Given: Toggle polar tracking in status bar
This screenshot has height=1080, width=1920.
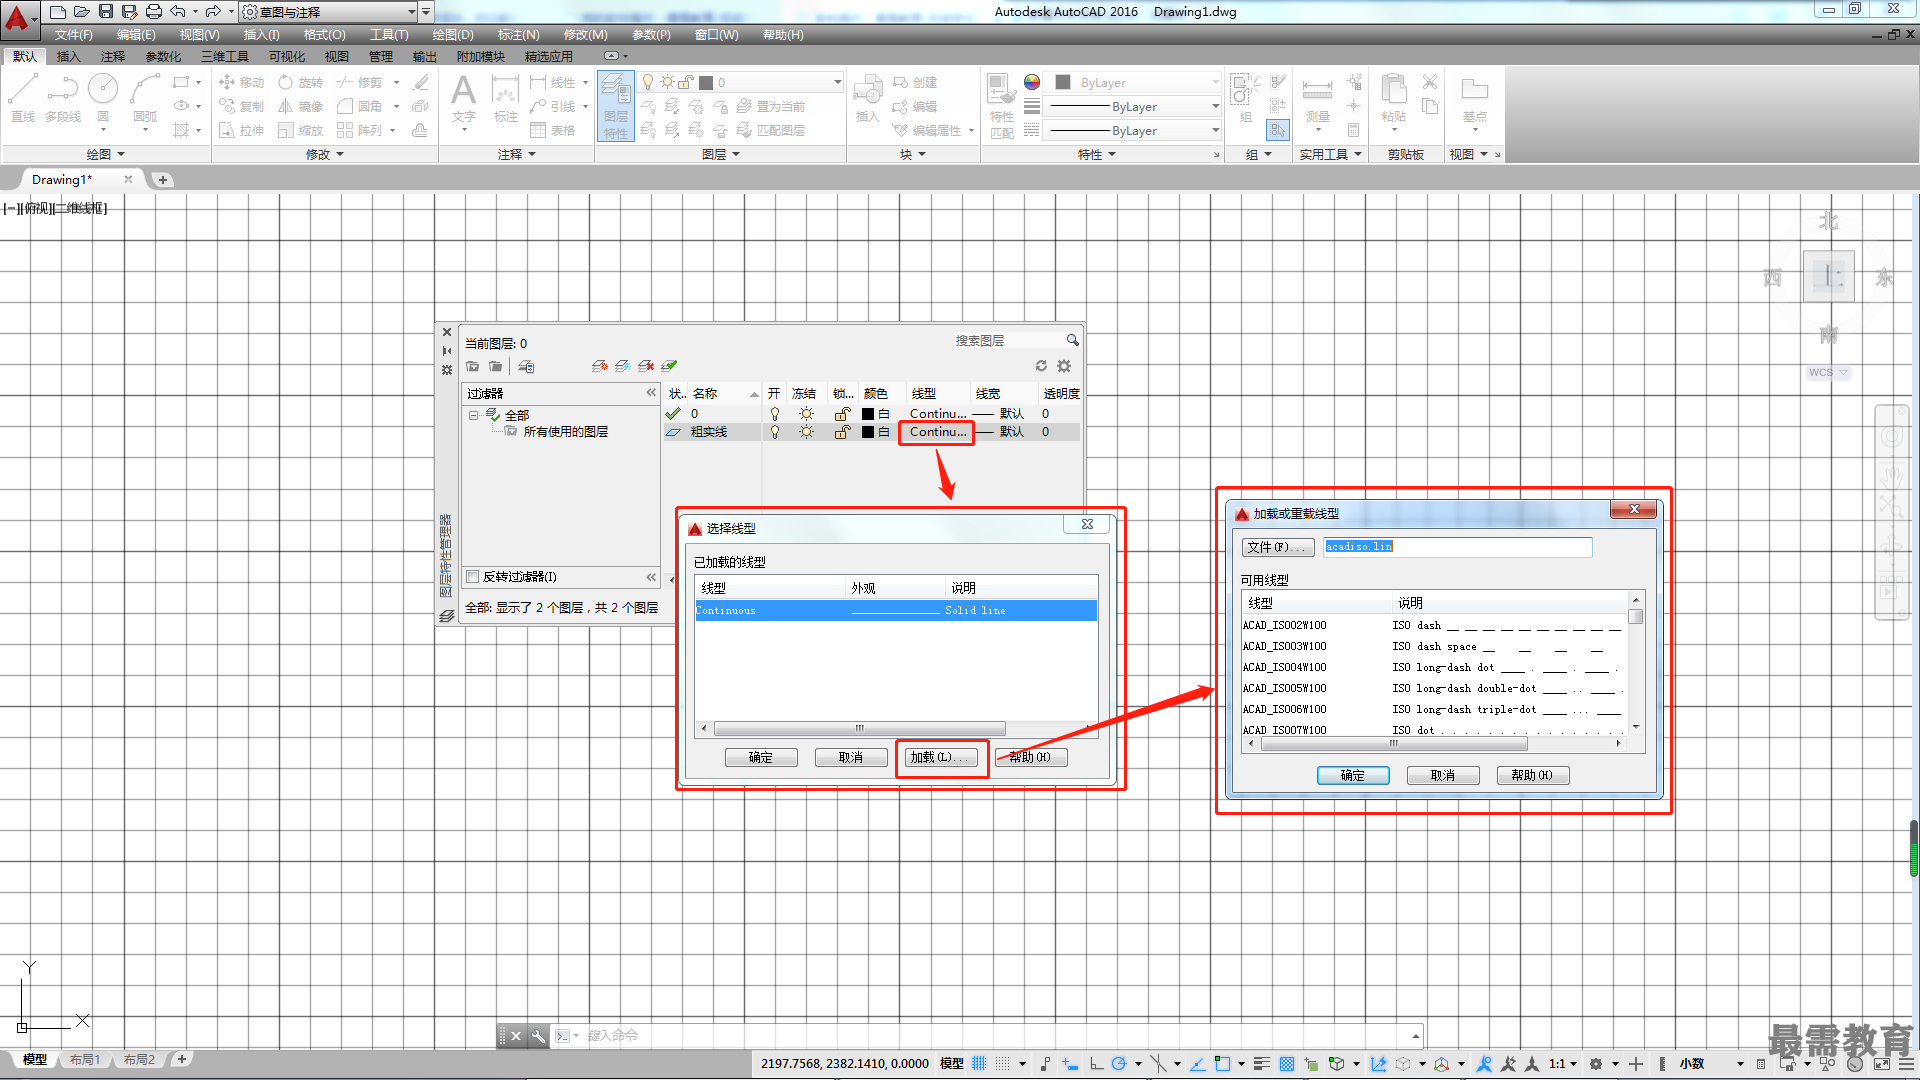Looking at the screenshot, I should click(1119, 1063).
